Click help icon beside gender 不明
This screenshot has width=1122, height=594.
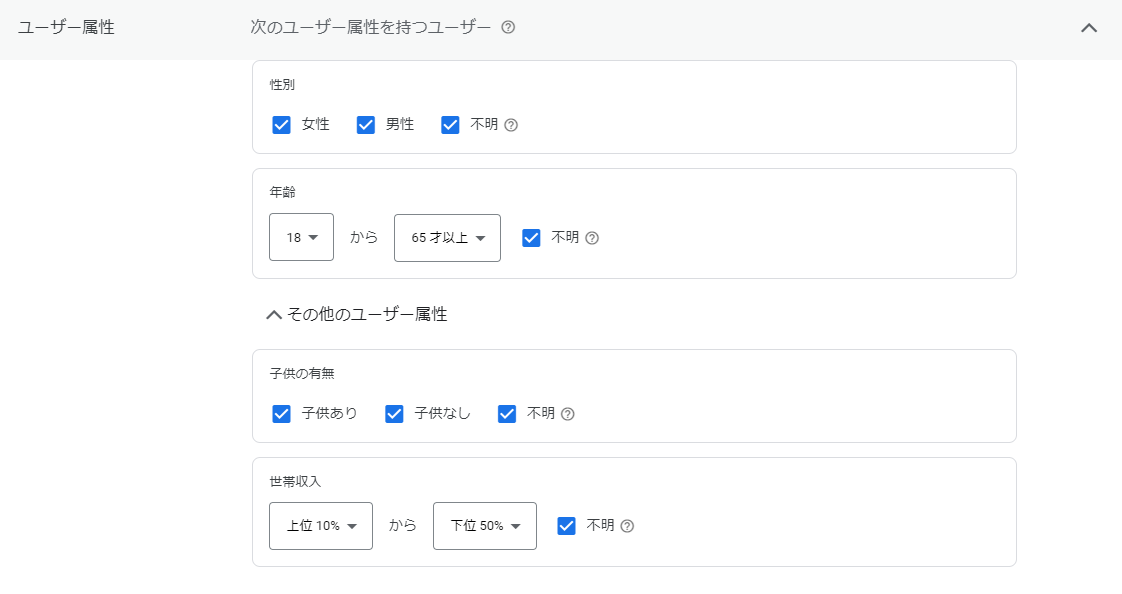[511, 125]
